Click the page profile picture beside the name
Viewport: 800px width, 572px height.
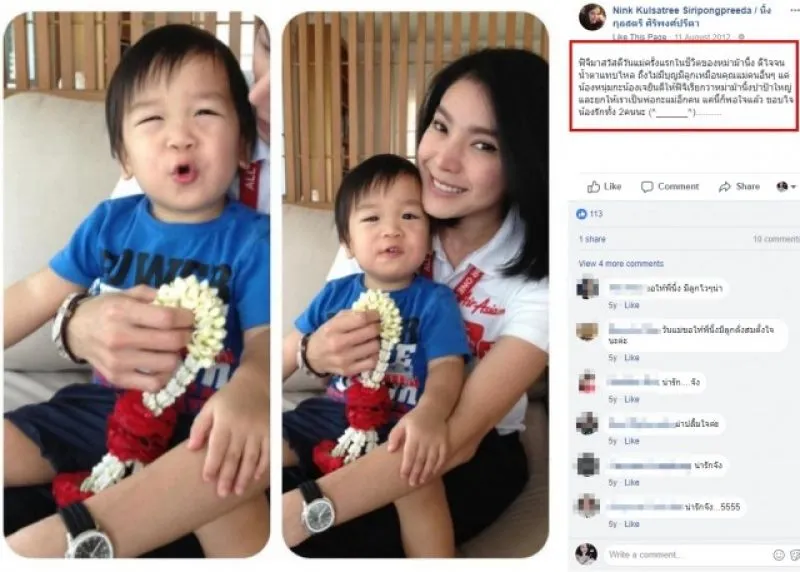click(x=592, y=16)
